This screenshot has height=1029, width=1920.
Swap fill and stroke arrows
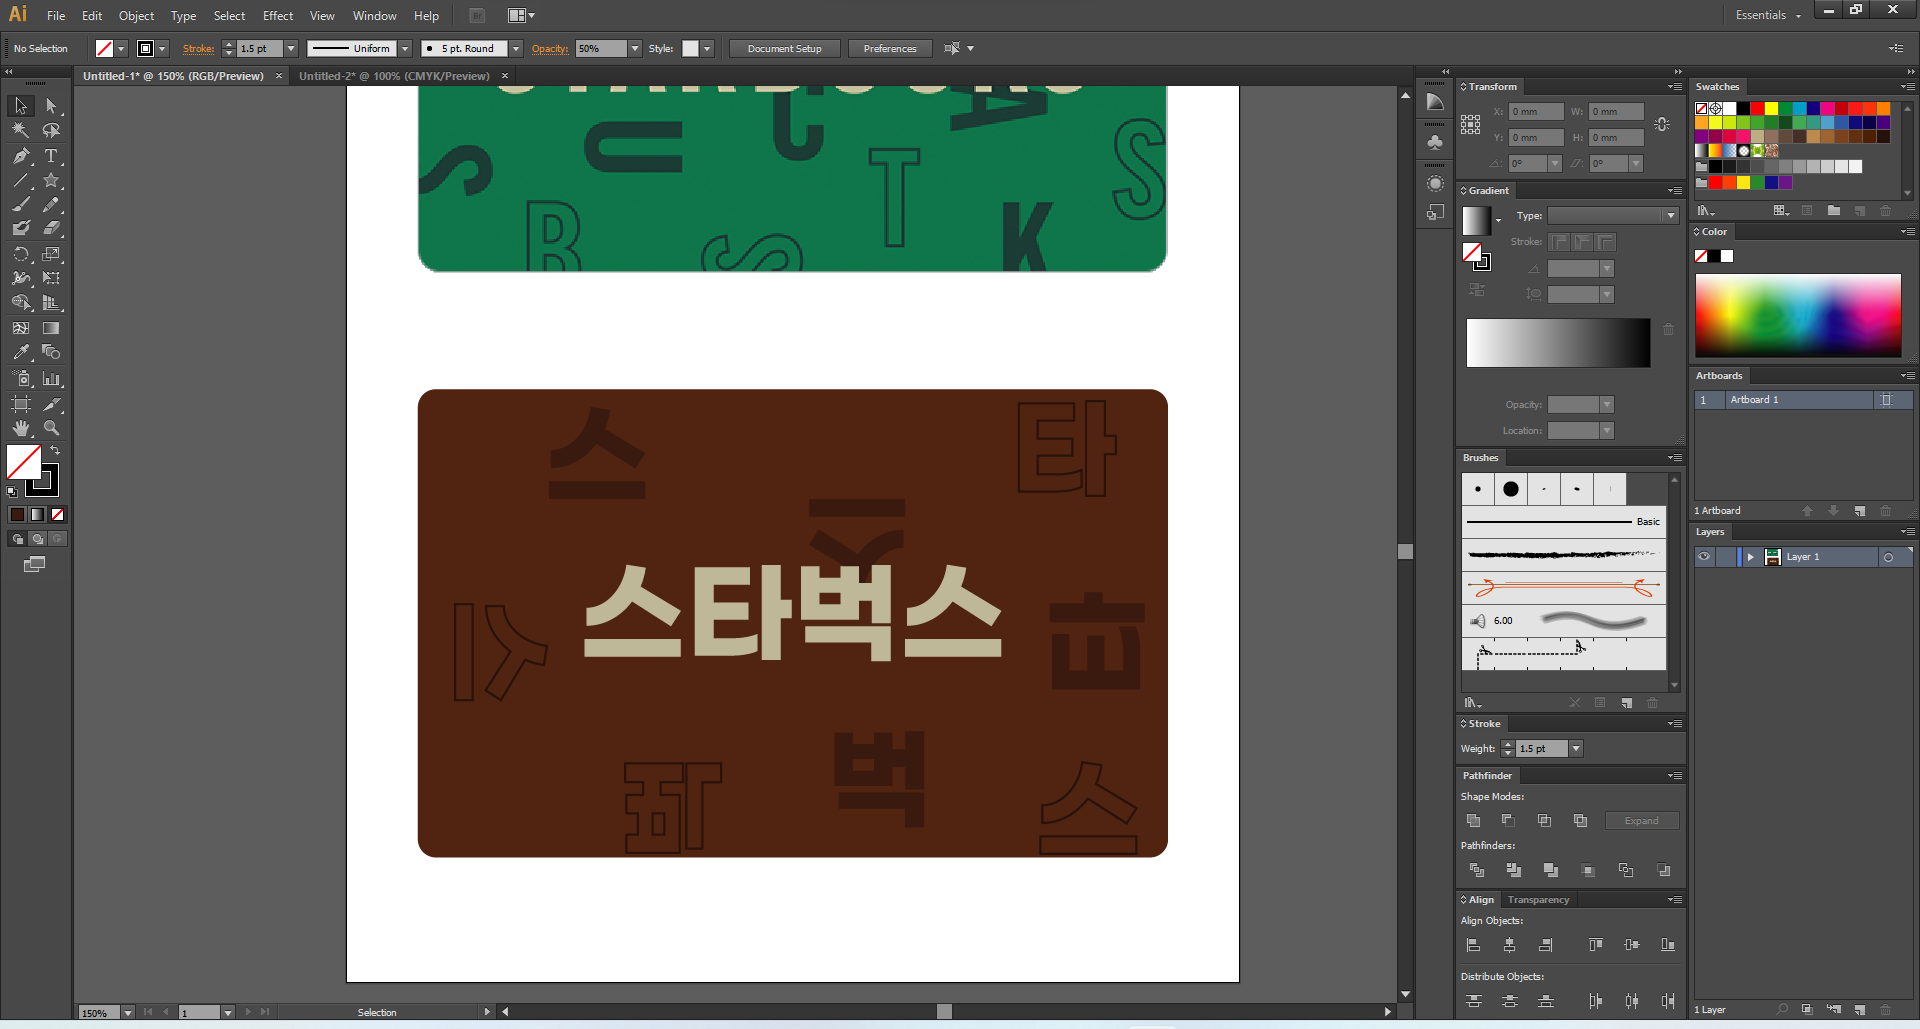pos(55,451)
